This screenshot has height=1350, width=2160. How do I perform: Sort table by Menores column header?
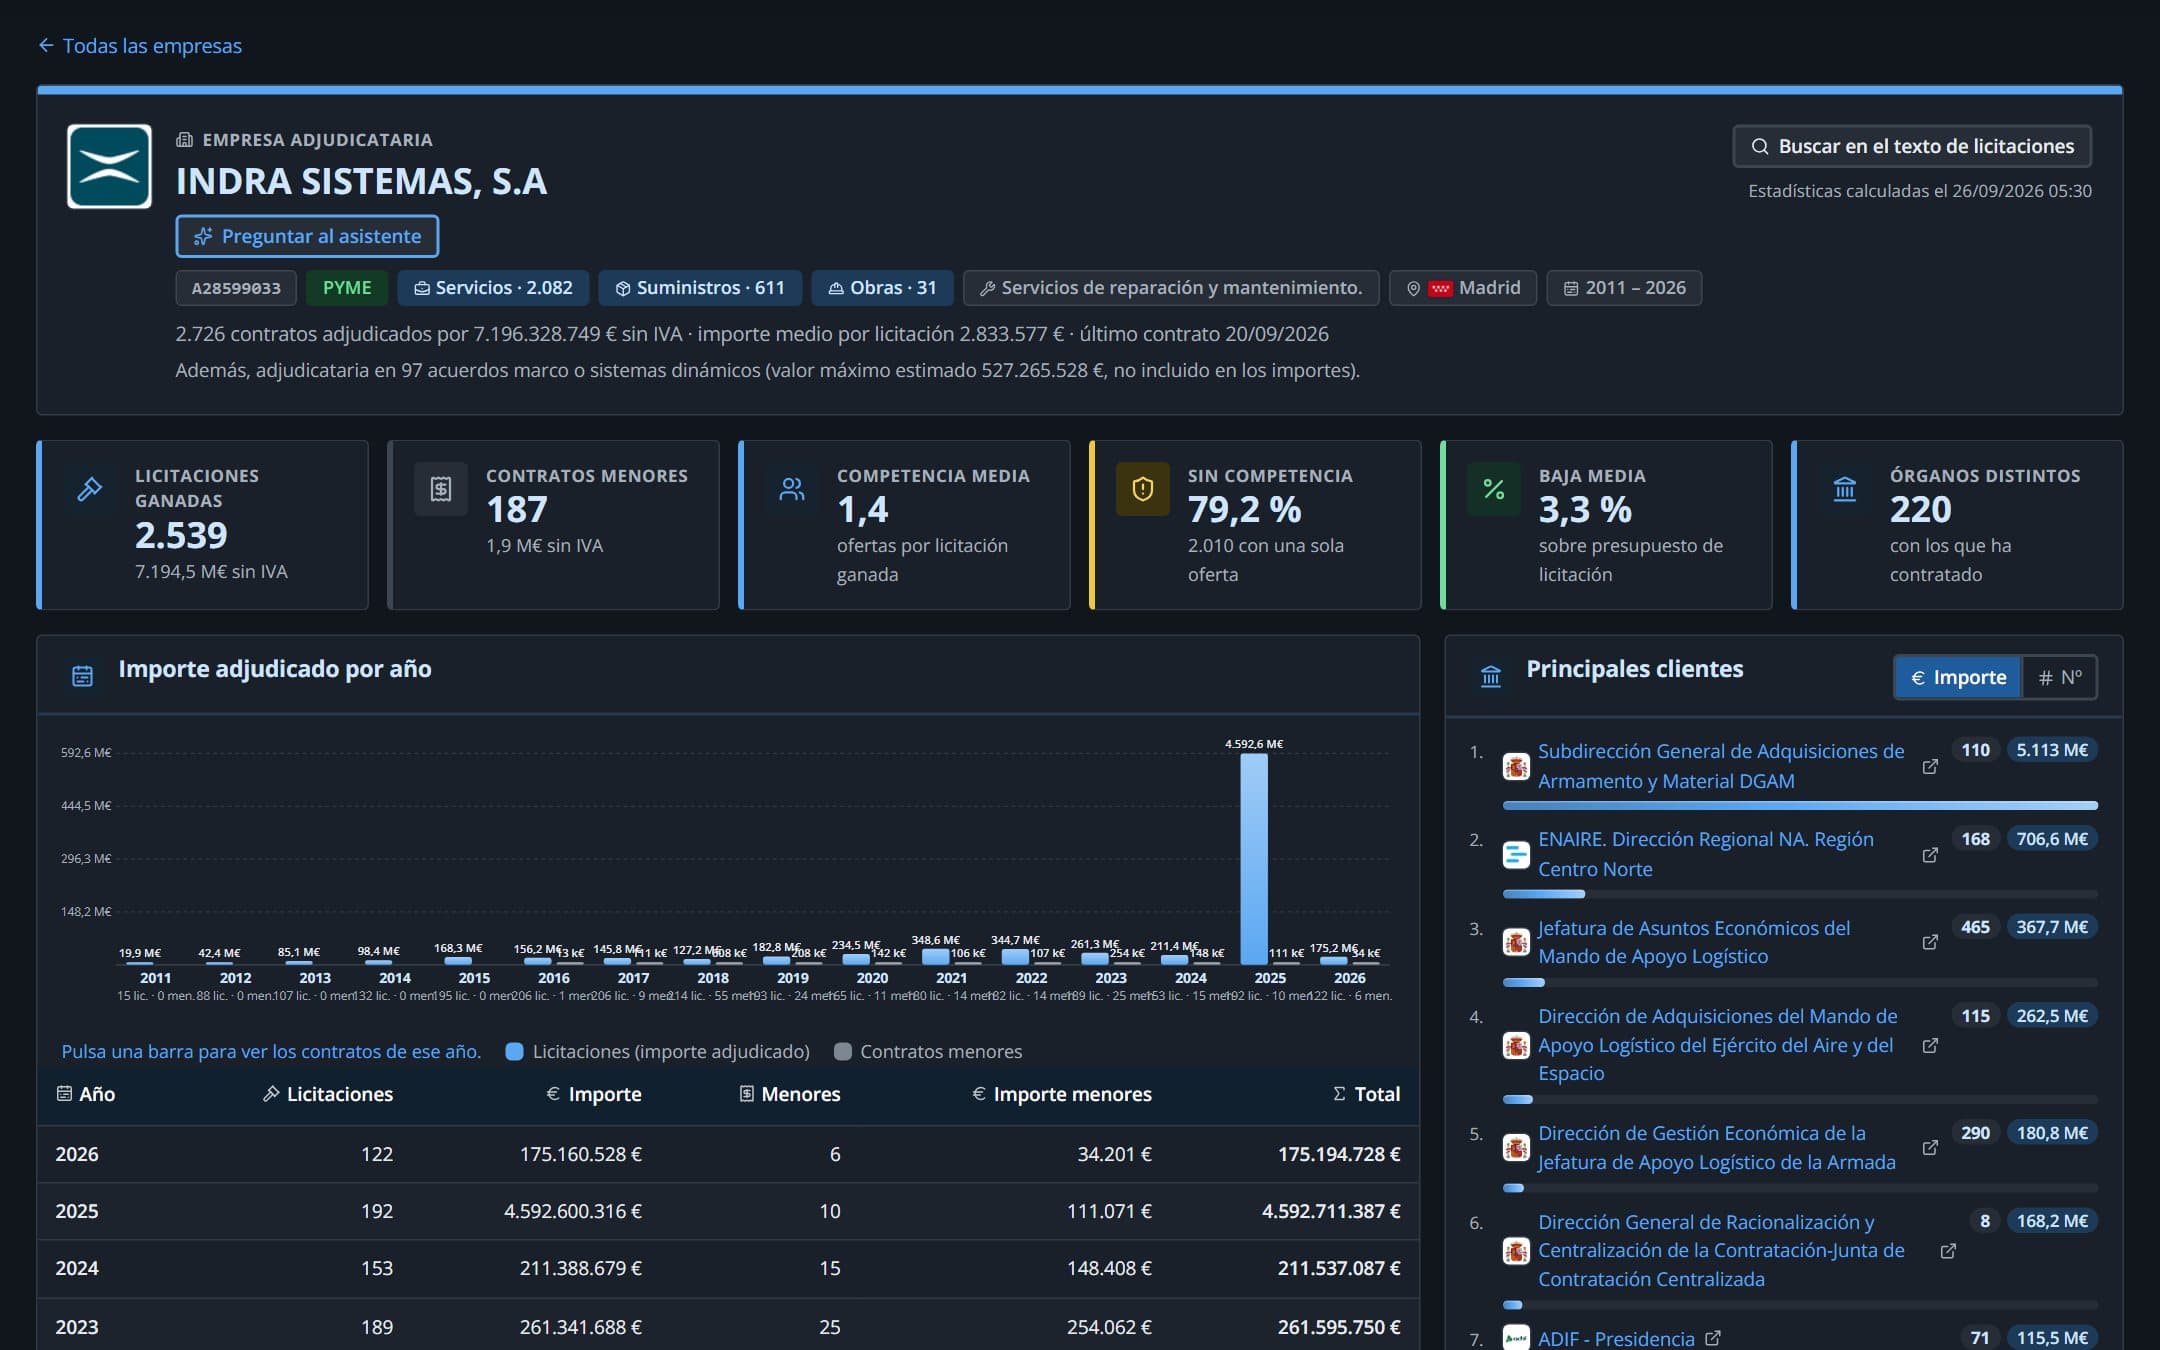[790, 1094]
